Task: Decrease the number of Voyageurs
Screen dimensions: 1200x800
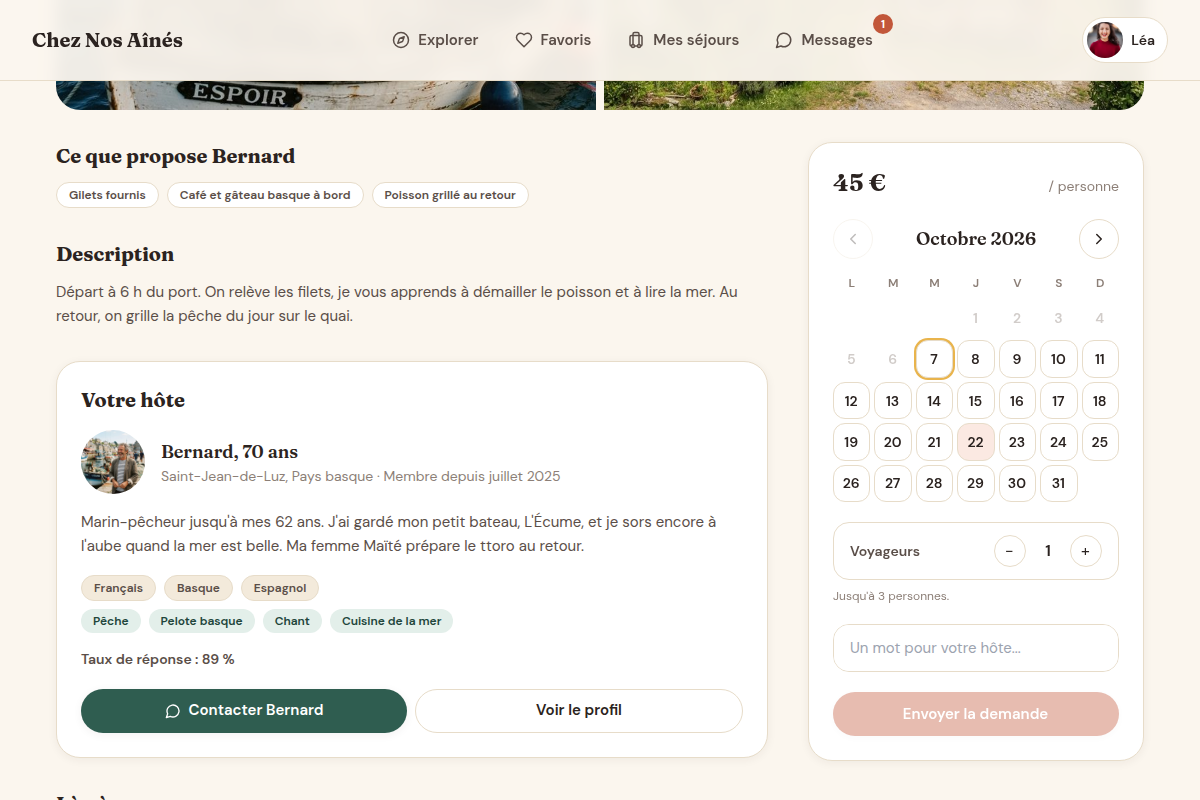Action: [1009, 551]
